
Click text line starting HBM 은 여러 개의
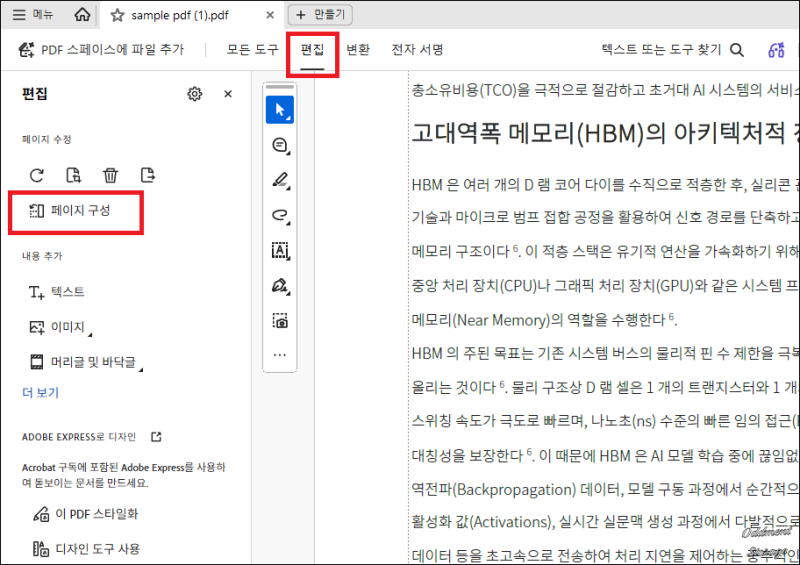click(605, 185)
